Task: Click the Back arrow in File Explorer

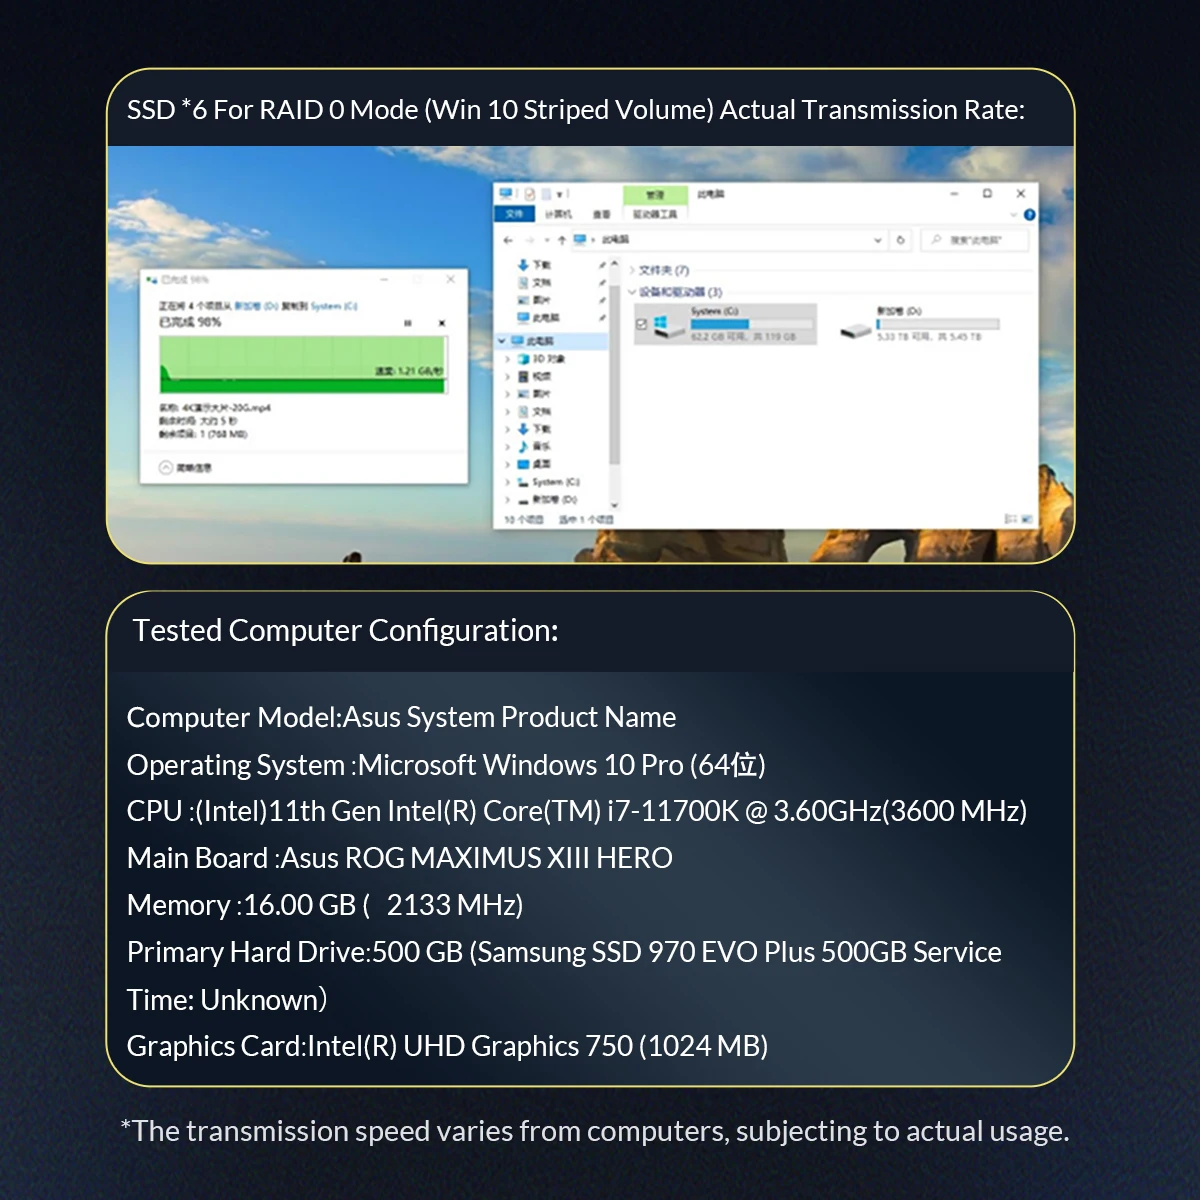Action: click(x=508, y=240)
